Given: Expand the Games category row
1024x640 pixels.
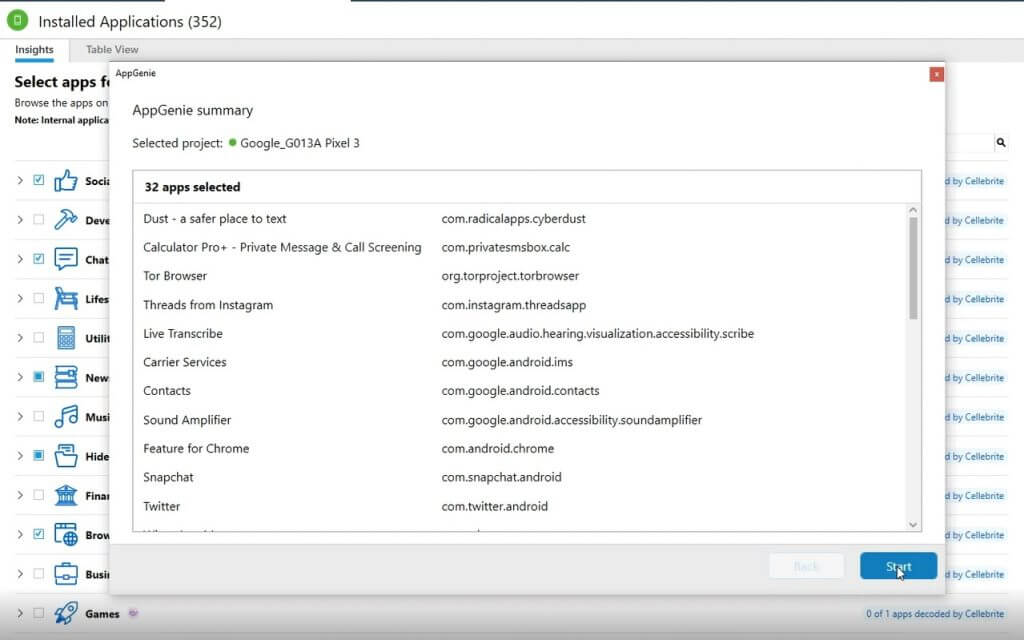Looking at the screenshot, I should click(x=20, y=613).
